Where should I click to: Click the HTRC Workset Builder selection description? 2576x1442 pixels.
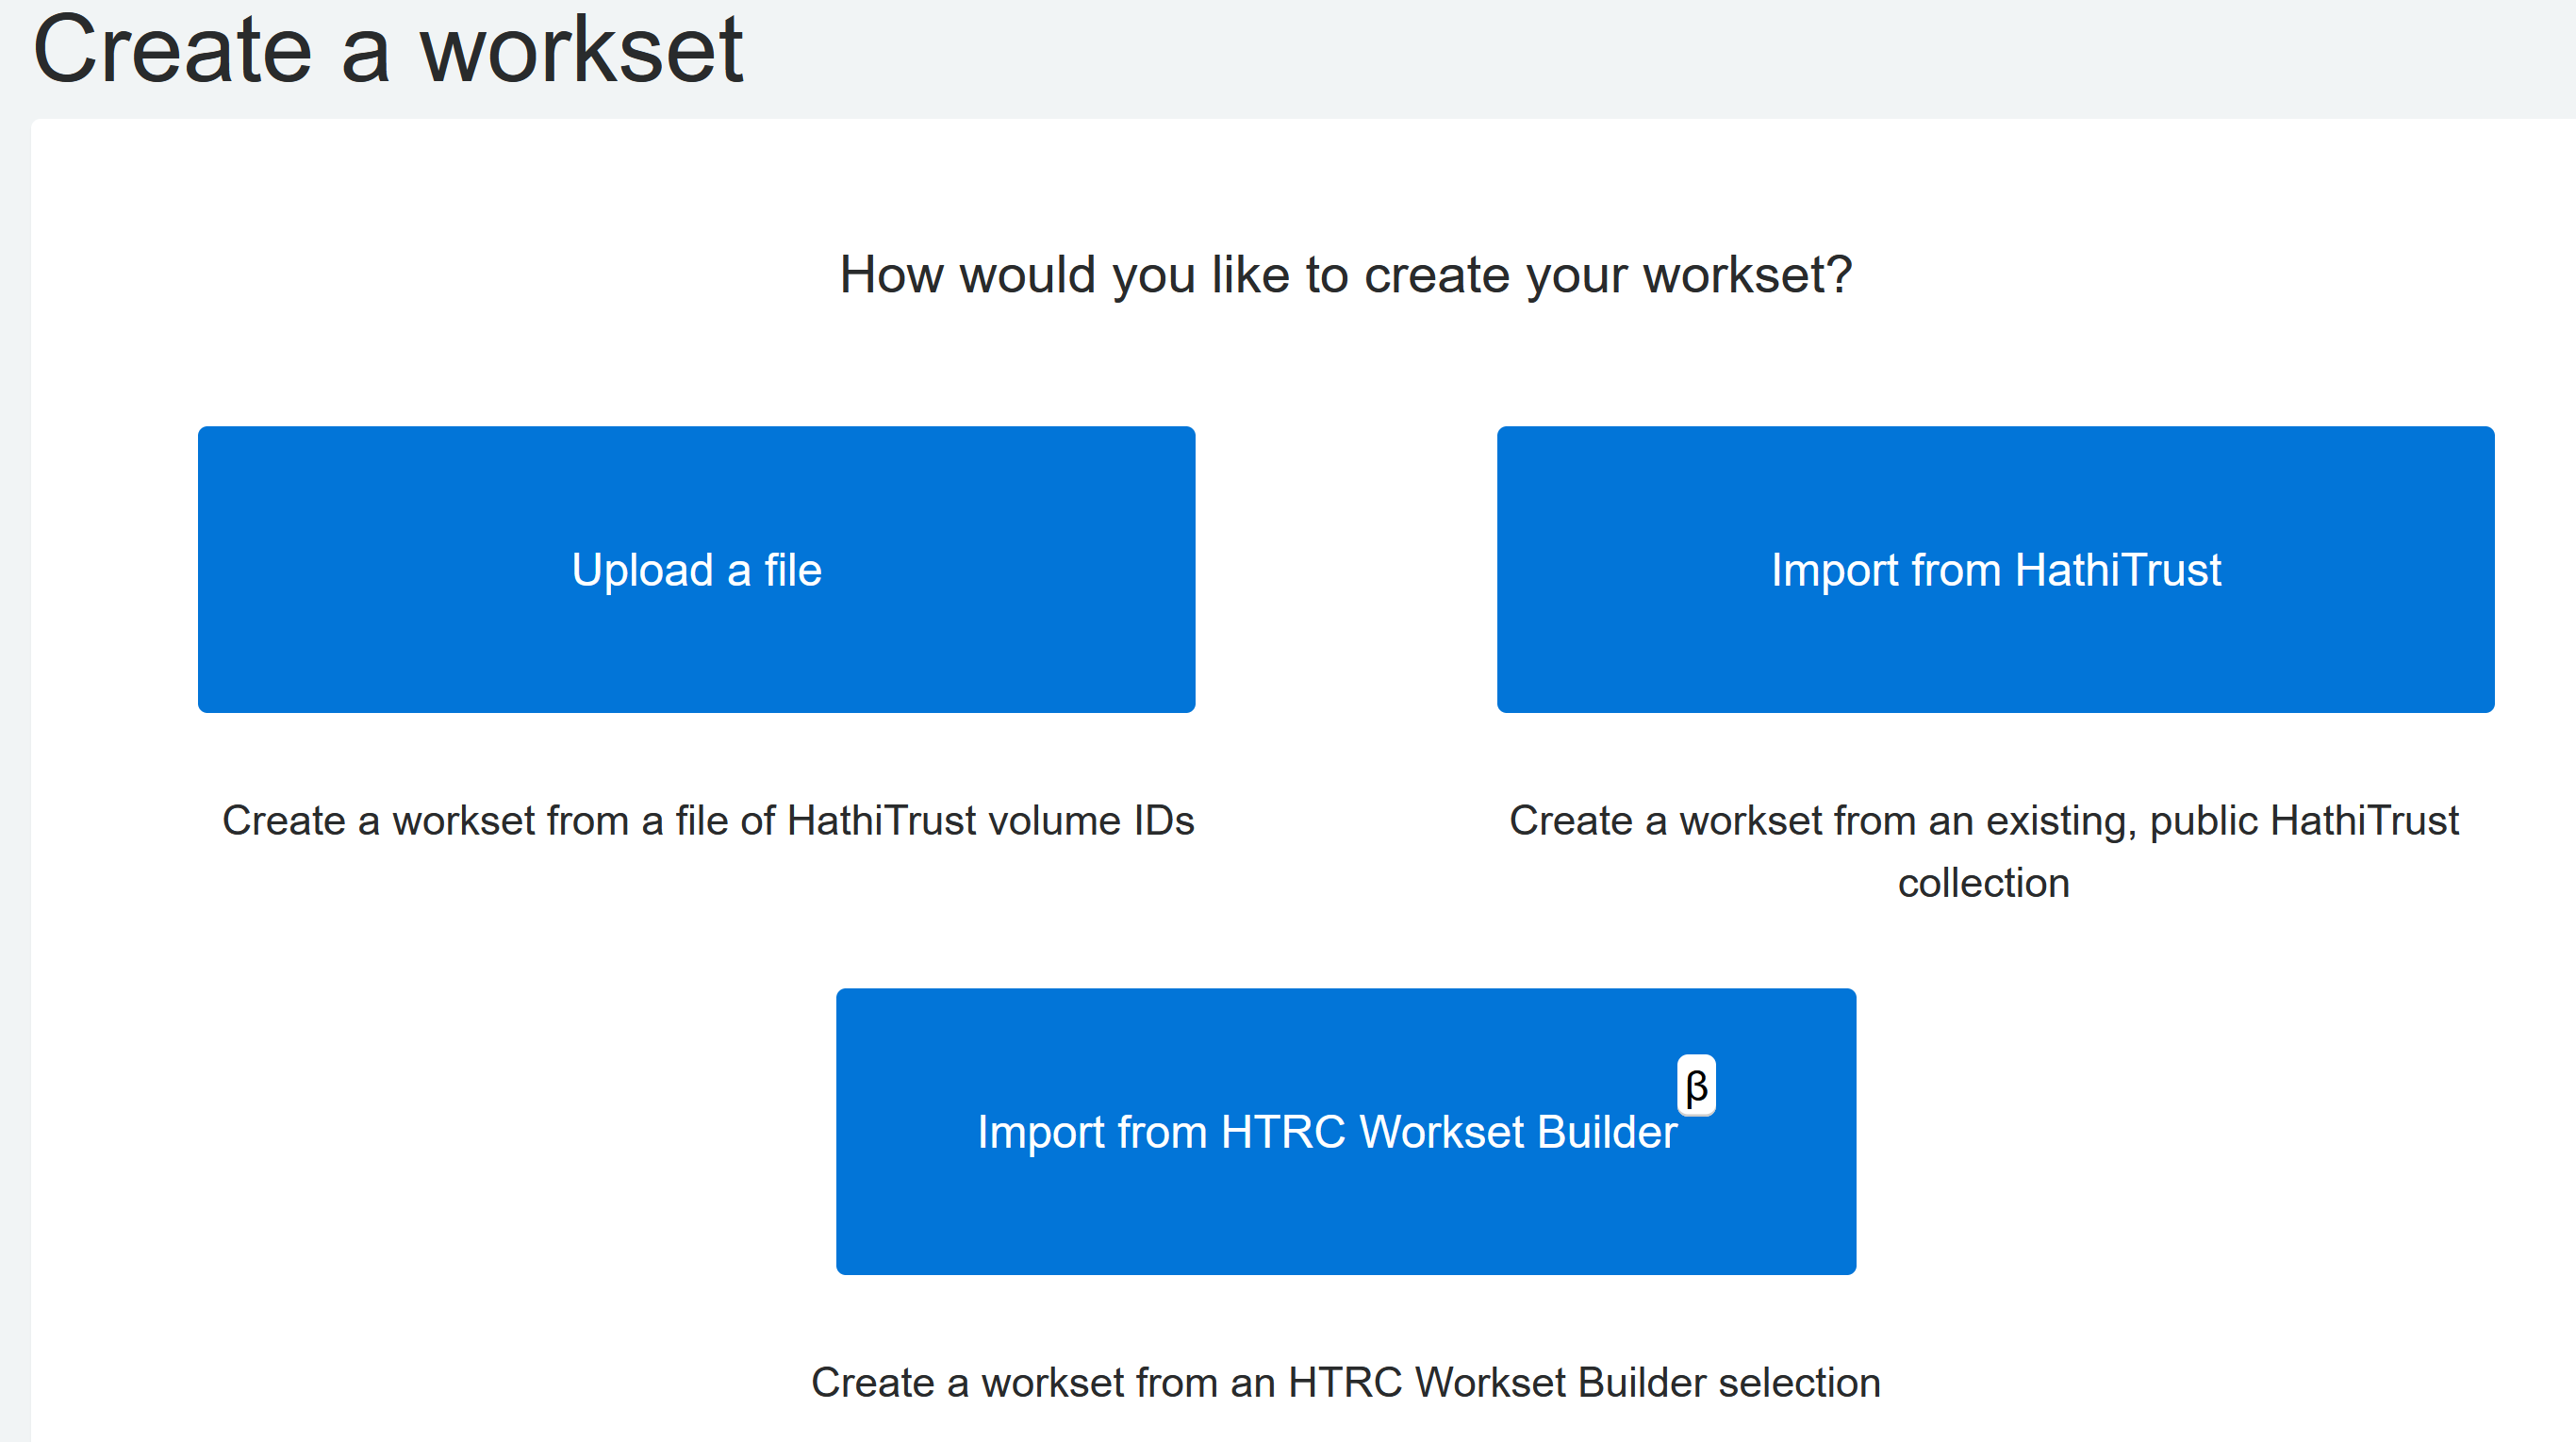click(x=1345, y=1382)
